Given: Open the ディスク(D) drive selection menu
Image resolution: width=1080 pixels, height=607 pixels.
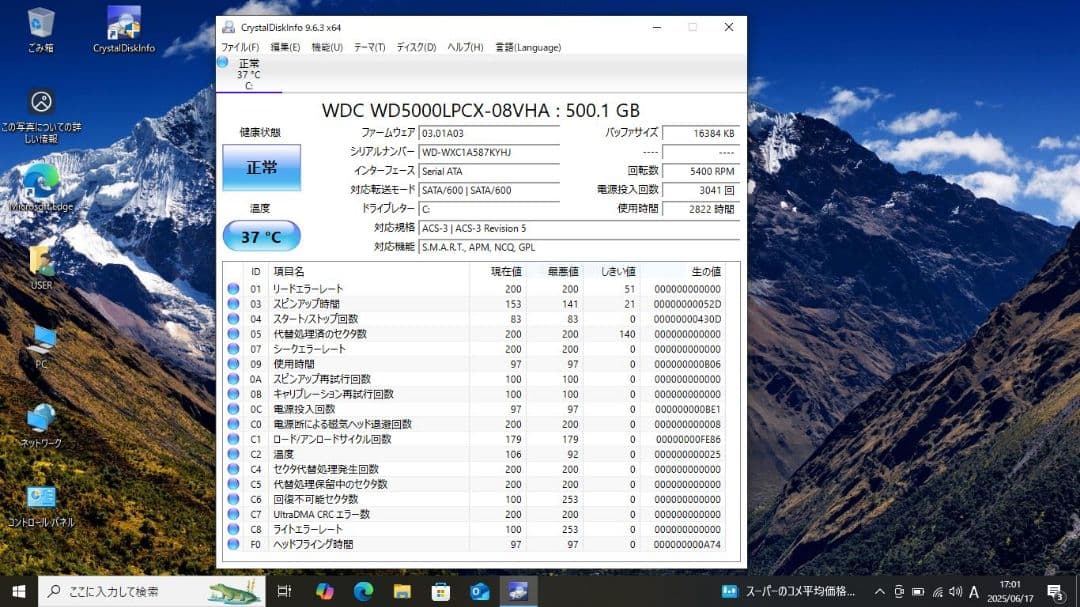Looking at the screenshot, I should 413,47.
